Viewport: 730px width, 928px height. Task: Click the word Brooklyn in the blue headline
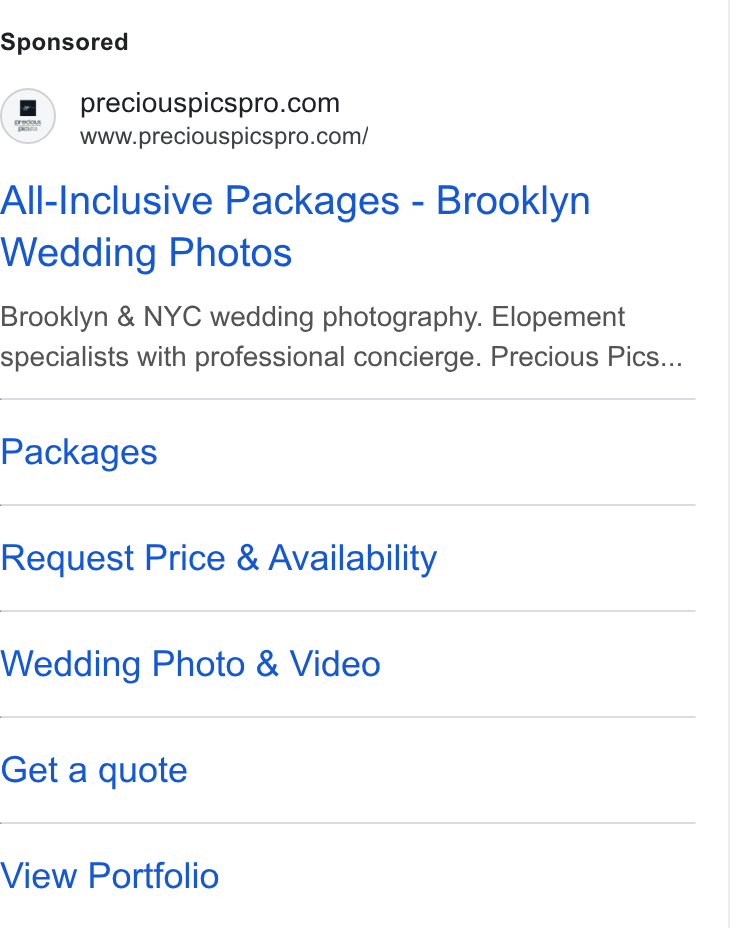(513, 201)
